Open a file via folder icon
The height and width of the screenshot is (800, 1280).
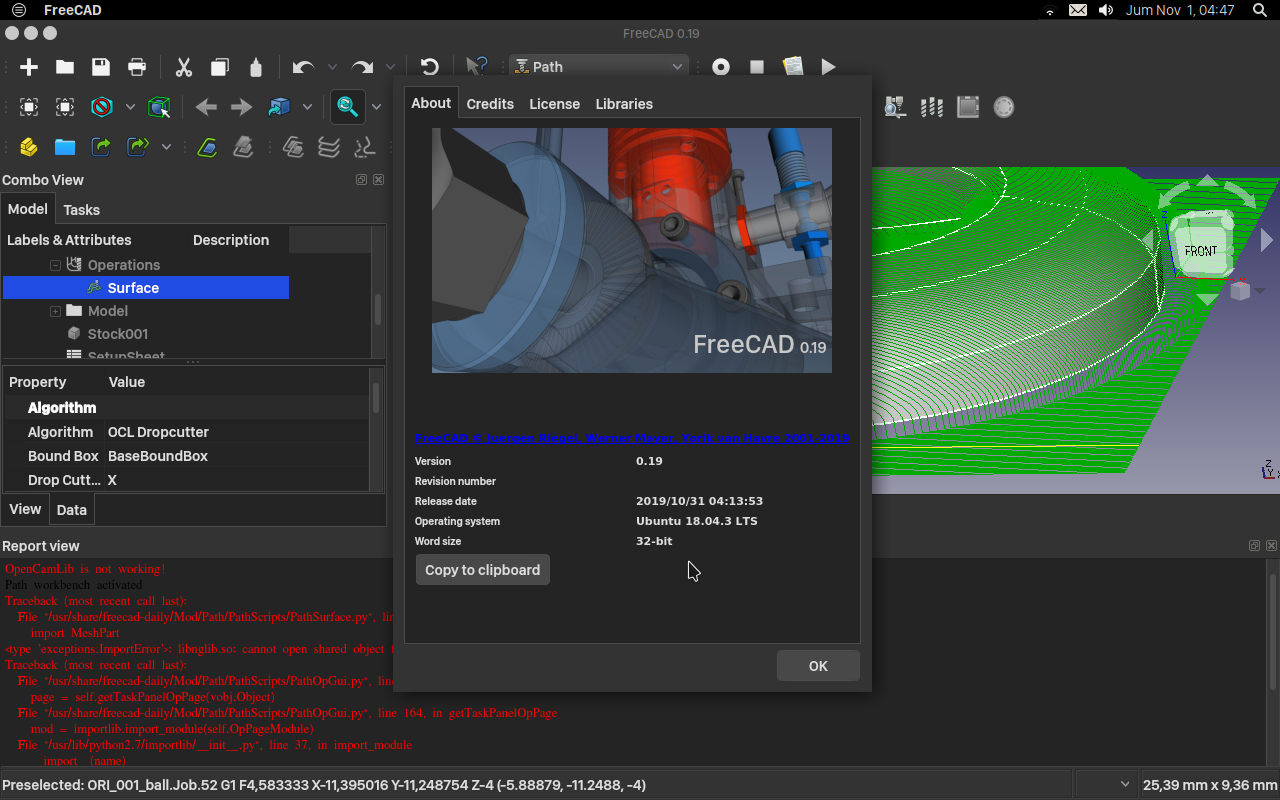point(65,67)
